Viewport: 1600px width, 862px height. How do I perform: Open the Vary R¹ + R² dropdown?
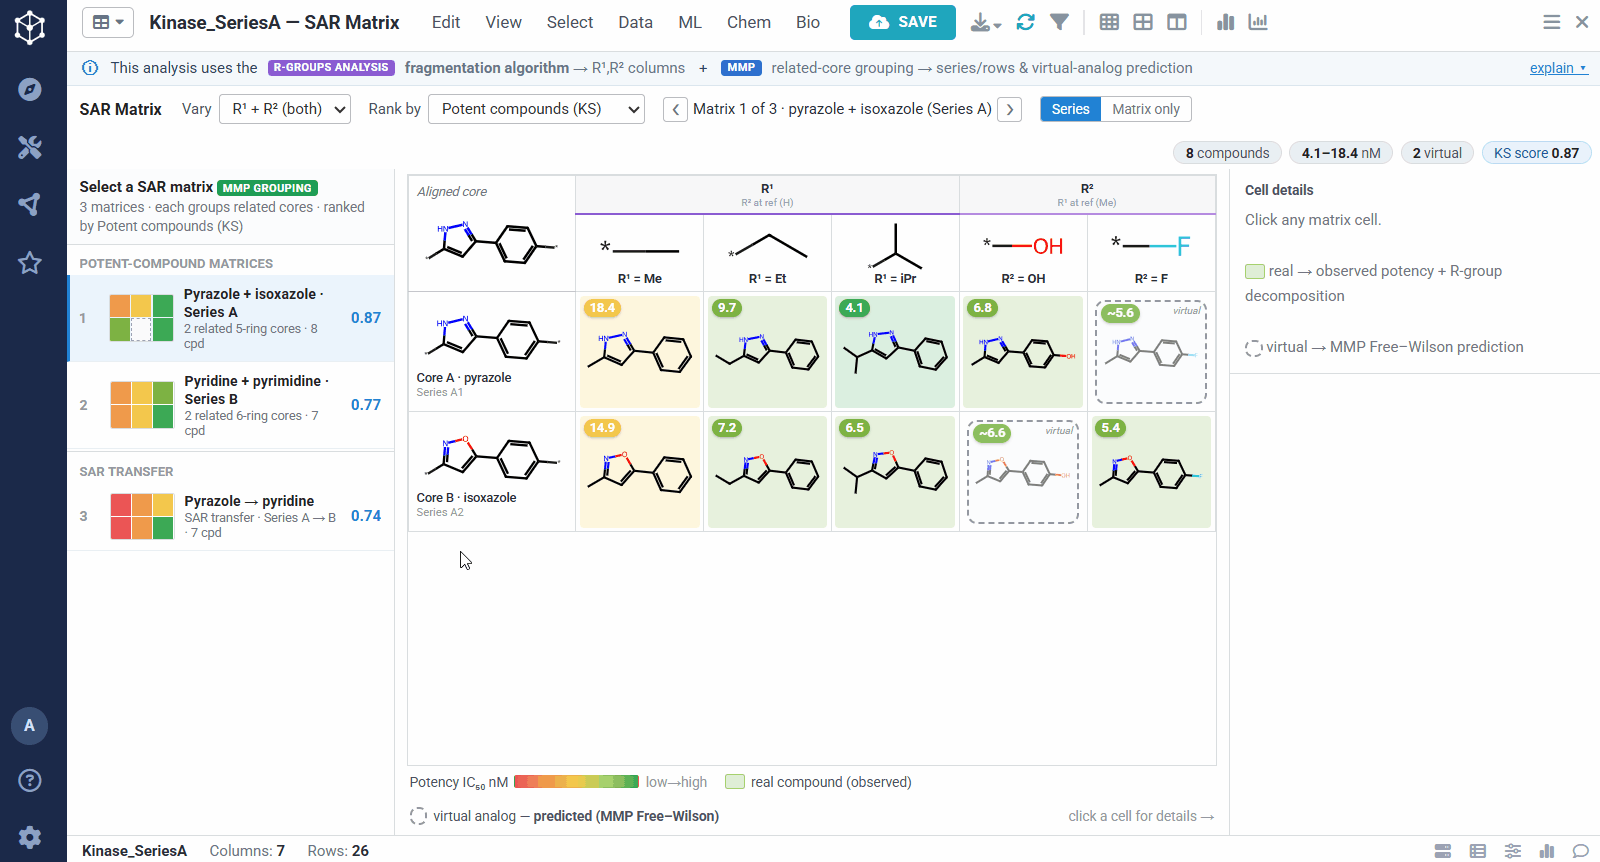click(285, 109)
